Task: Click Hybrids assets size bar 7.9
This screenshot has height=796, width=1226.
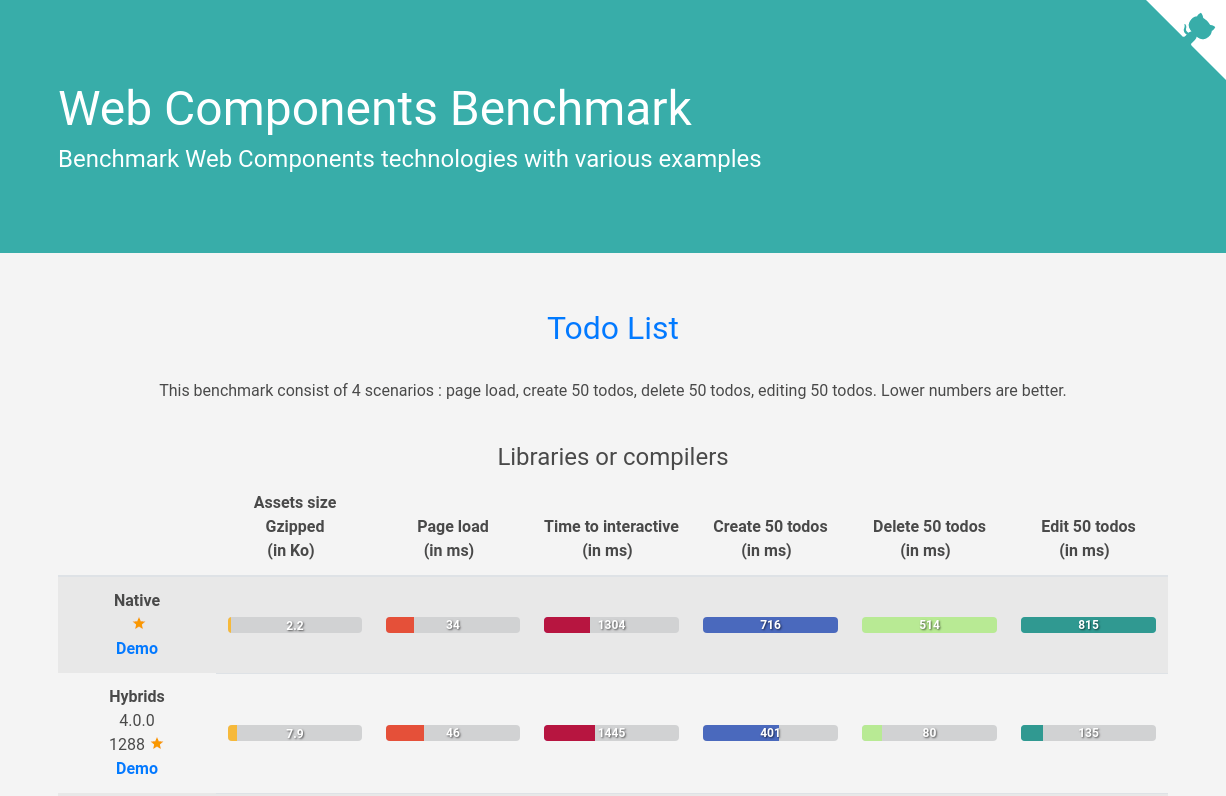Action: click(x=295, y=733)
